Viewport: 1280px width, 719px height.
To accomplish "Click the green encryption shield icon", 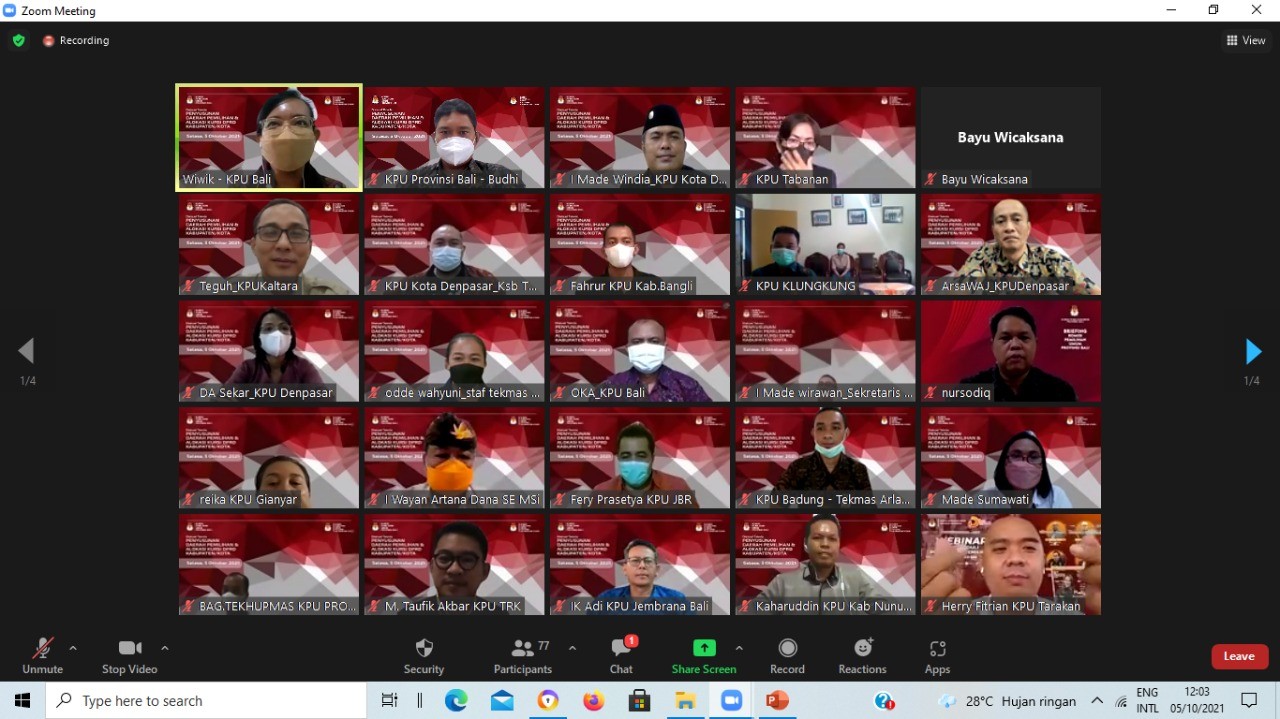I will [19, 41].
